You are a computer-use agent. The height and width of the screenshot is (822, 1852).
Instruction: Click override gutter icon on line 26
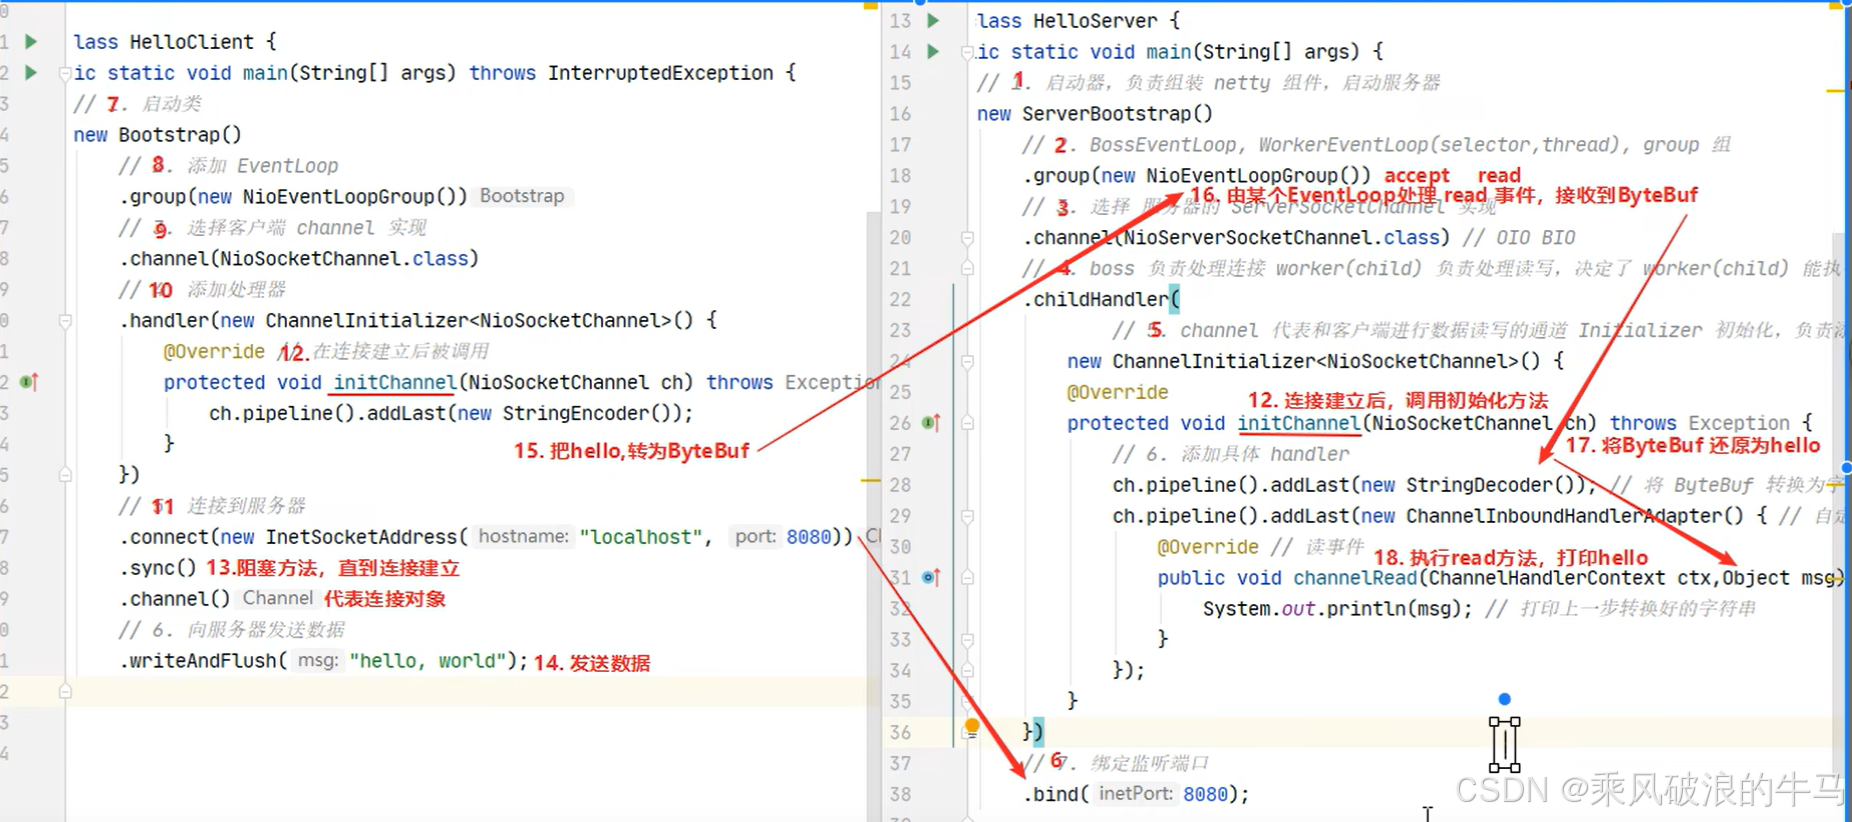pos(930,423)
